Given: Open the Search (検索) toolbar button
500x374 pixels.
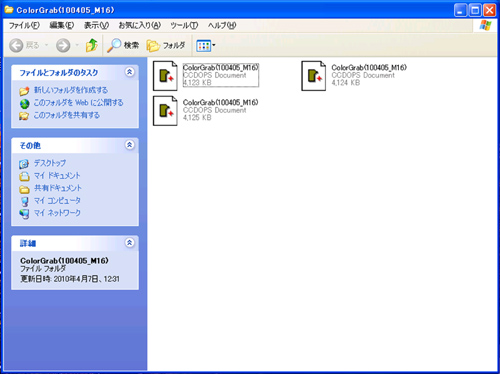Looking at the screenshot, I should pos(123,45).
